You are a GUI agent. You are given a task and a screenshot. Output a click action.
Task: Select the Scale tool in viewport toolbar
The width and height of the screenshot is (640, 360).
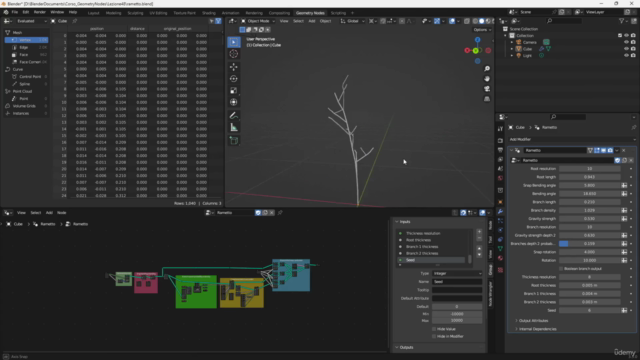(233, 90)
